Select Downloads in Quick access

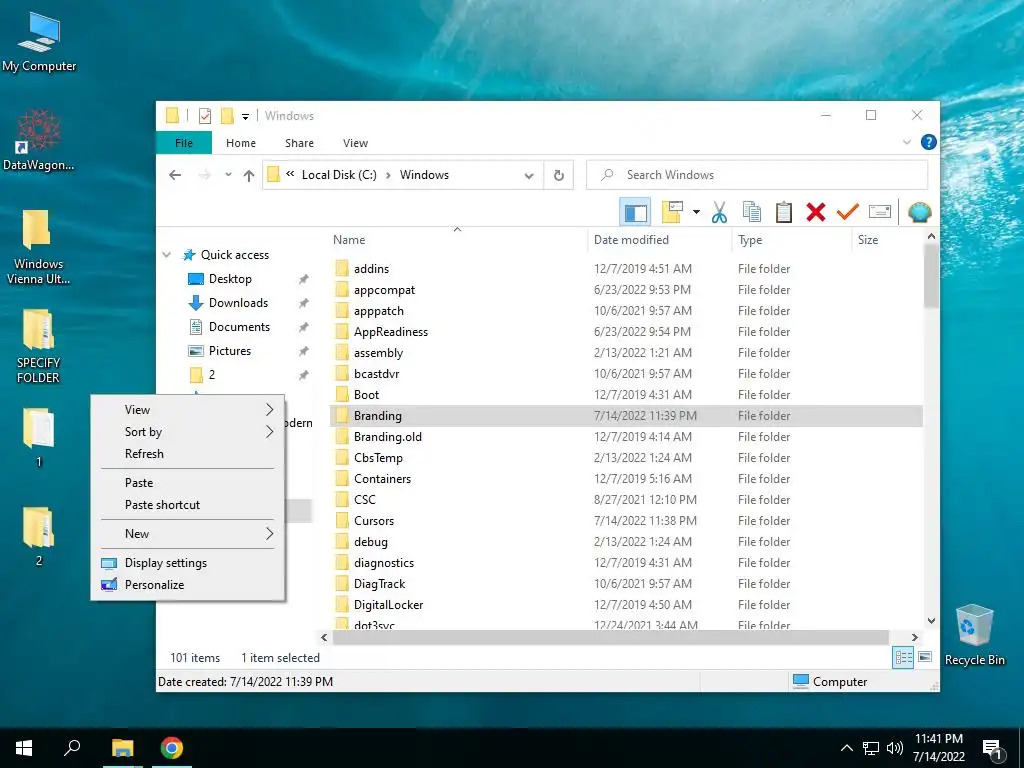pos(238,302)
